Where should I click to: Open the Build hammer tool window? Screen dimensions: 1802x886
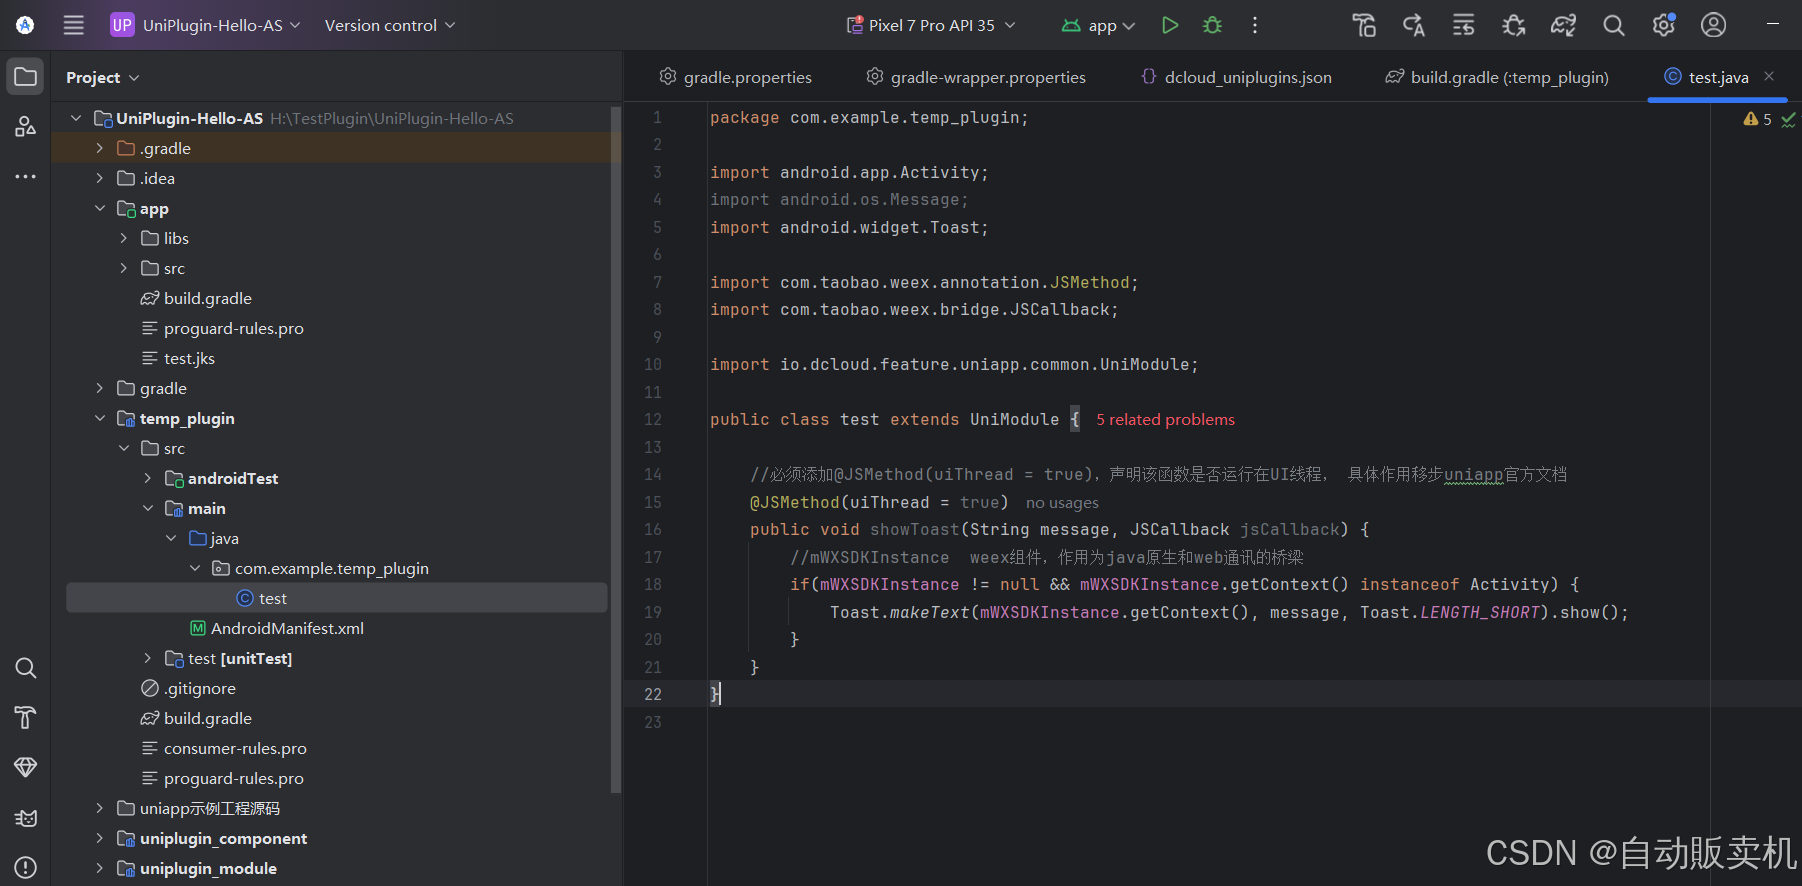click(x=26, y=718)
